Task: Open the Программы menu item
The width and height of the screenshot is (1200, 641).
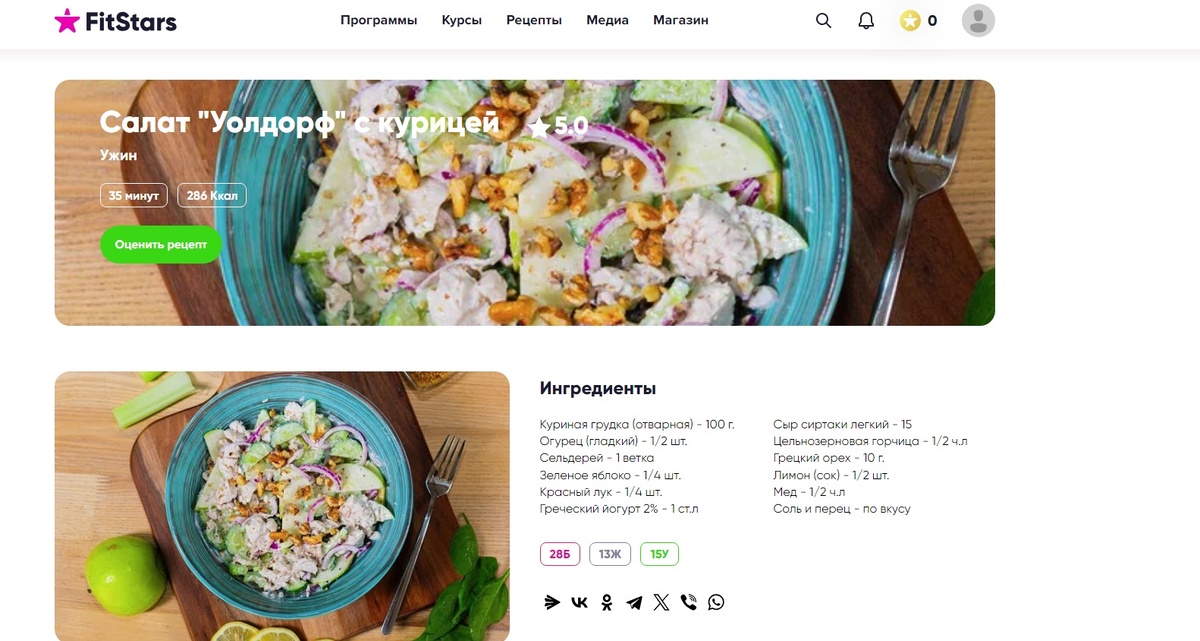Action: (379, 20)
